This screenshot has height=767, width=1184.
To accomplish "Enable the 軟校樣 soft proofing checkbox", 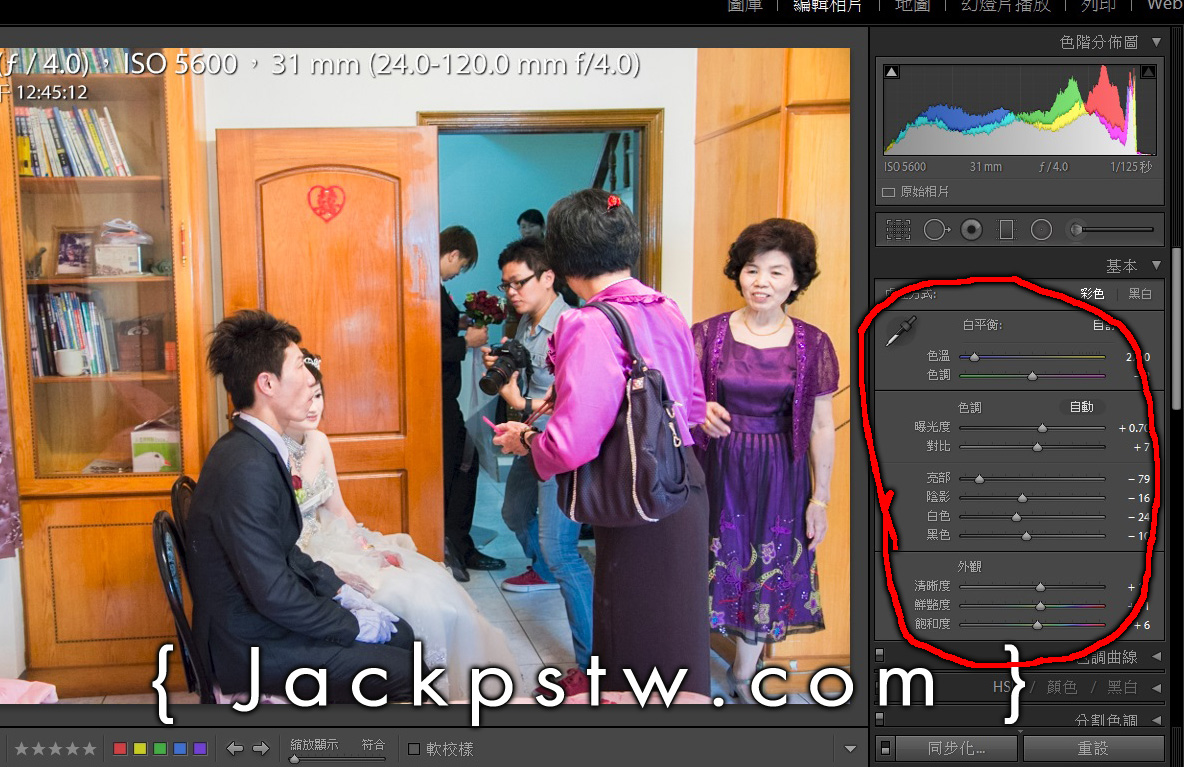I will tap(414, 748).
